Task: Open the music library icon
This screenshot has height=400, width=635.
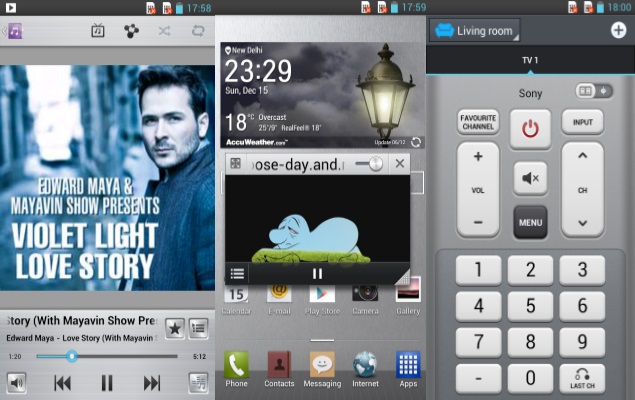Action: (13, 31)
